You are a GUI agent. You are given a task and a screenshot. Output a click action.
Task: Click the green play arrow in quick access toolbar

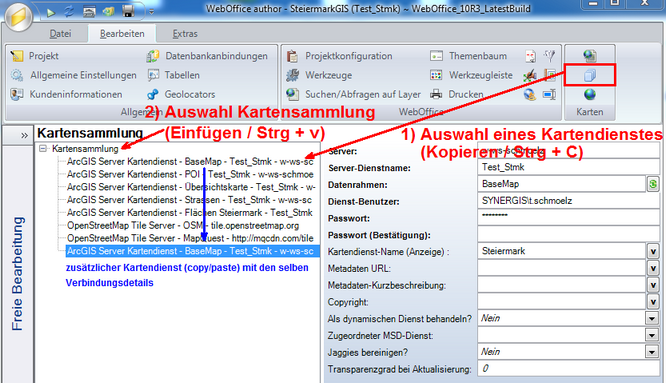click(51, 12)
